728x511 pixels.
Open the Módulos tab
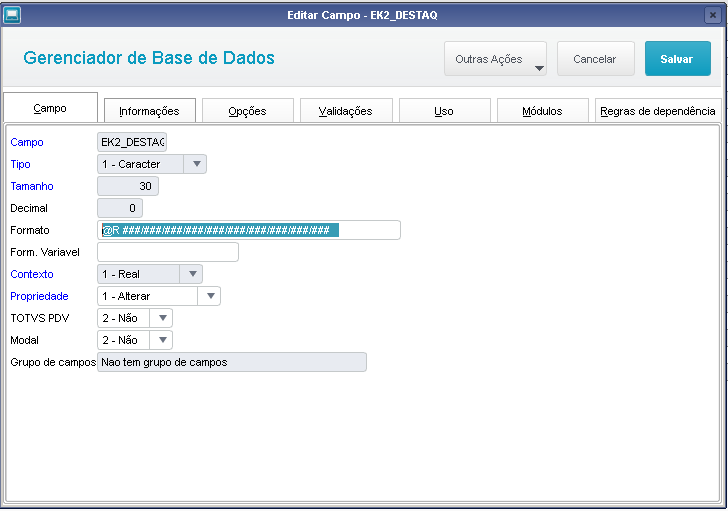pyautogui.click(x=542, y=111)
